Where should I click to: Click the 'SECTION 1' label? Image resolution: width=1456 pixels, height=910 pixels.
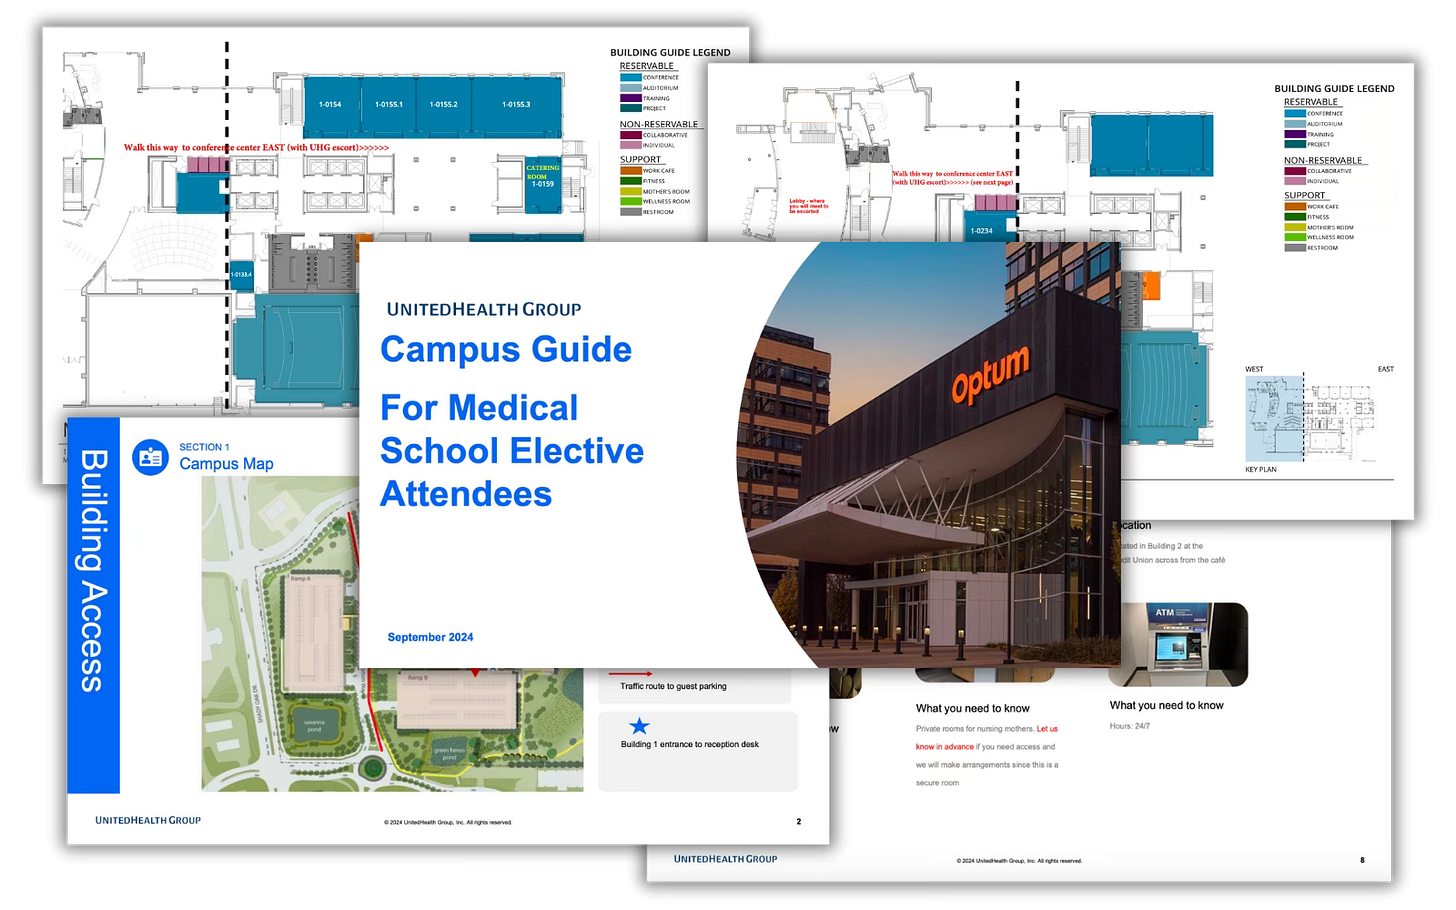coord(204,447)
